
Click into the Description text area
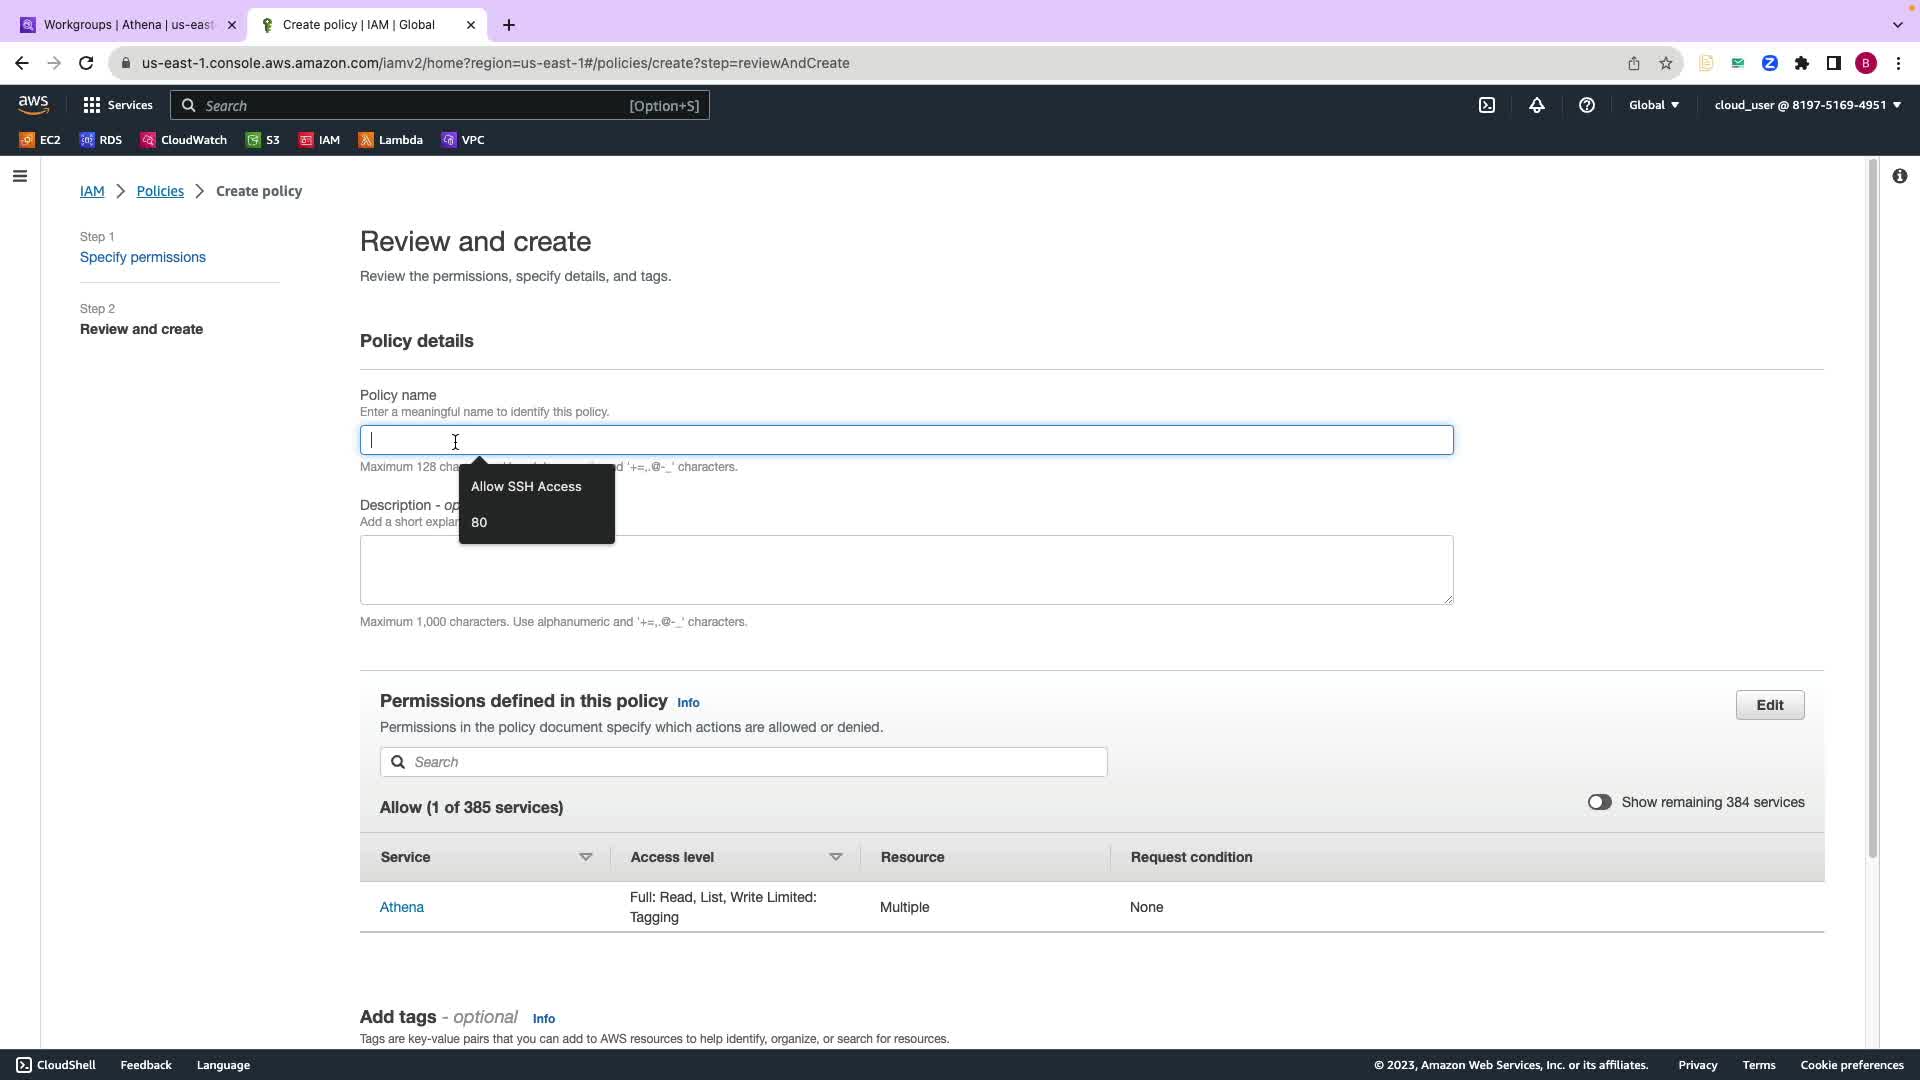coord(906,570)
